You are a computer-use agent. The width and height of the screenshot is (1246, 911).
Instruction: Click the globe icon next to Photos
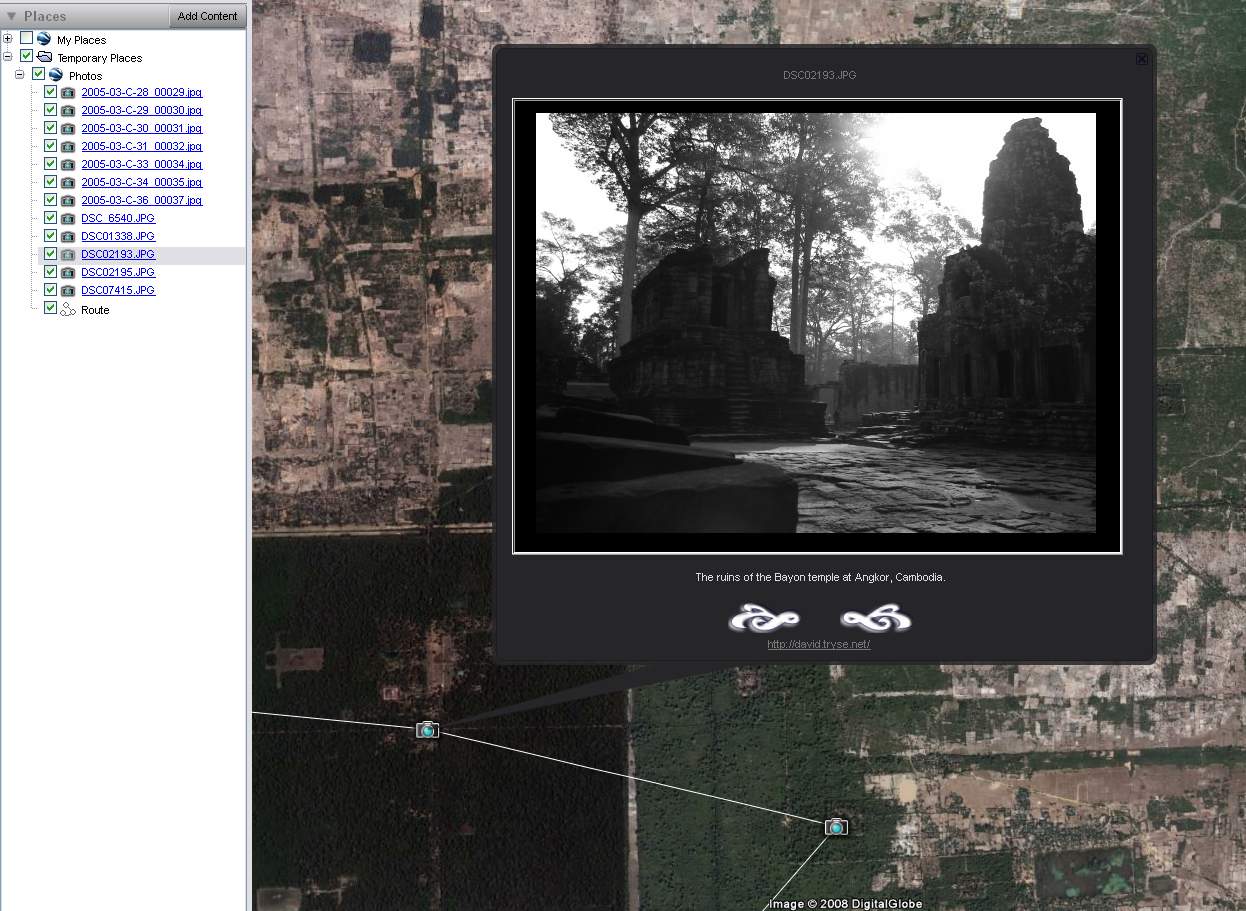tap(56, 75)
